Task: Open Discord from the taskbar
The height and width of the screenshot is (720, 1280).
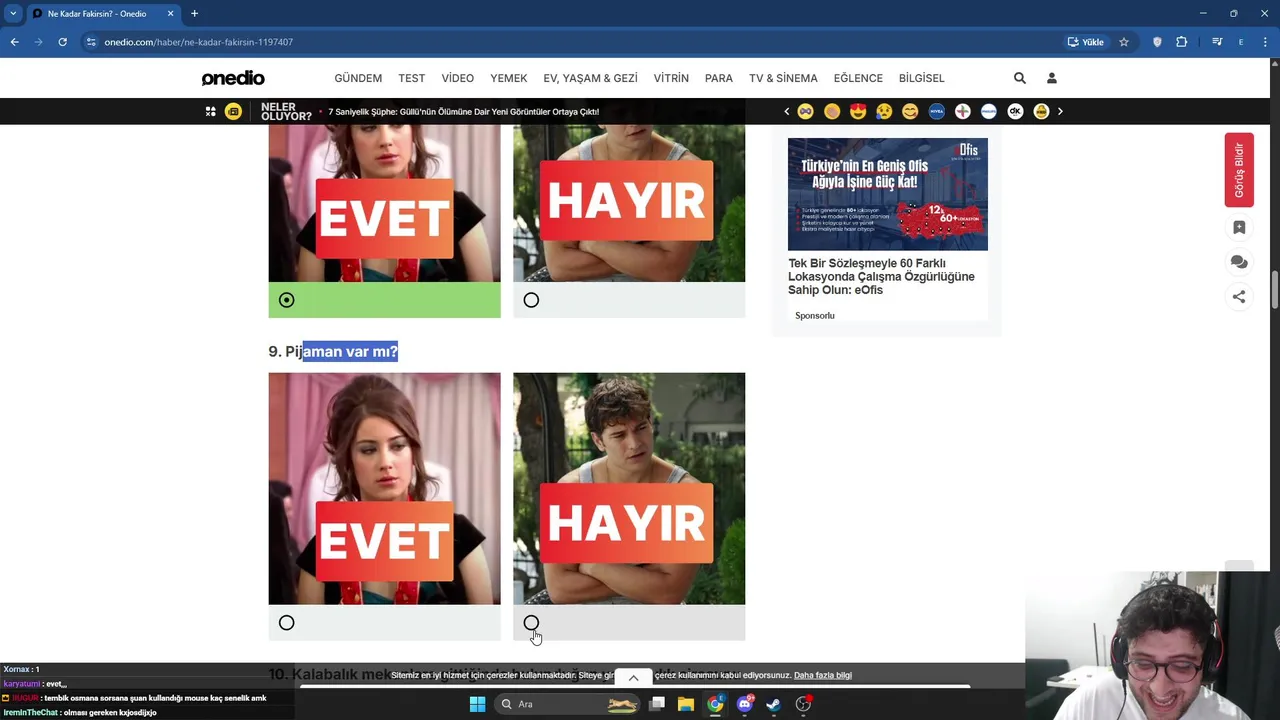Action: [744, 704]
